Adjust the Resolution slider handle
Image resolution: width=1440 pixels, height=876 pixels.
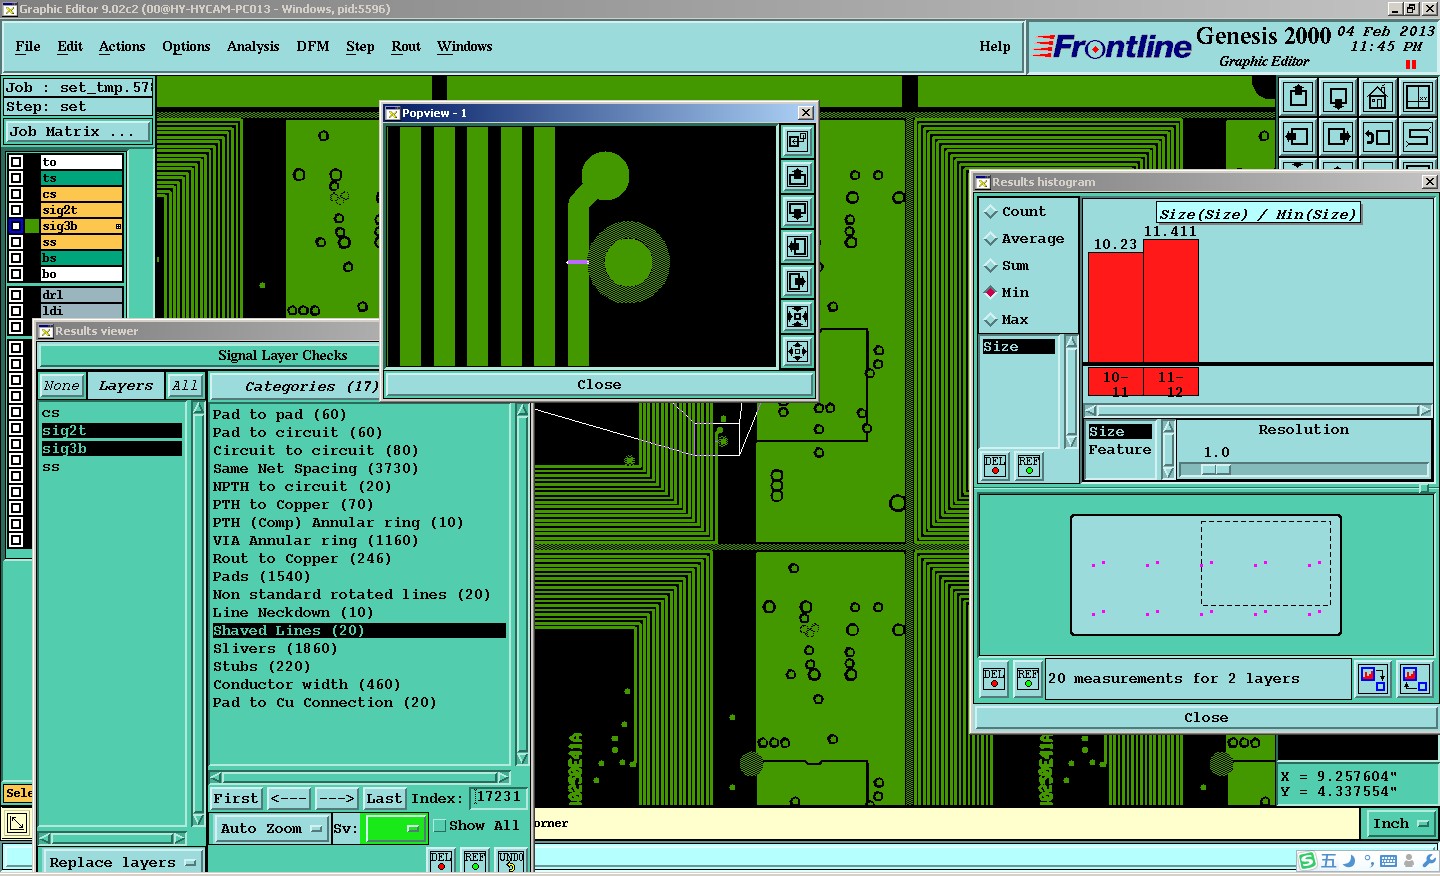tap(1214, 469)
